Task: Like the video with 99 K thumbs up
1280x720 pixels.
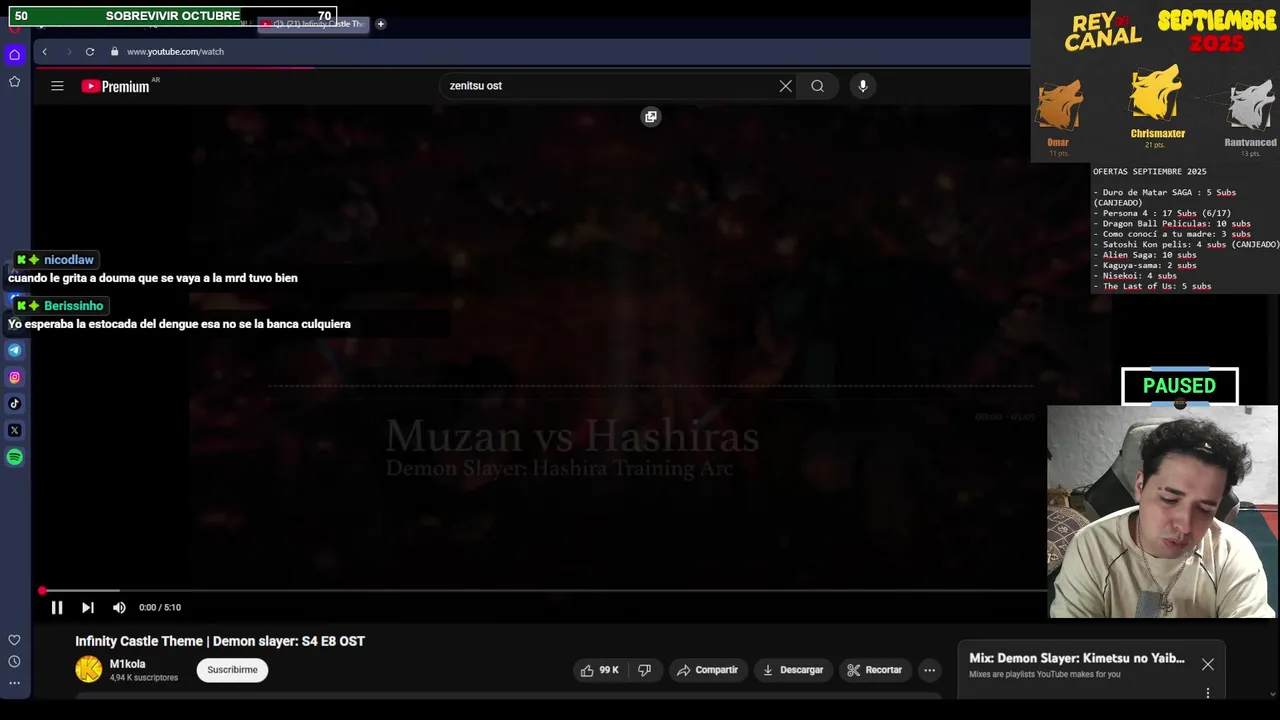Action: (599, 670)
